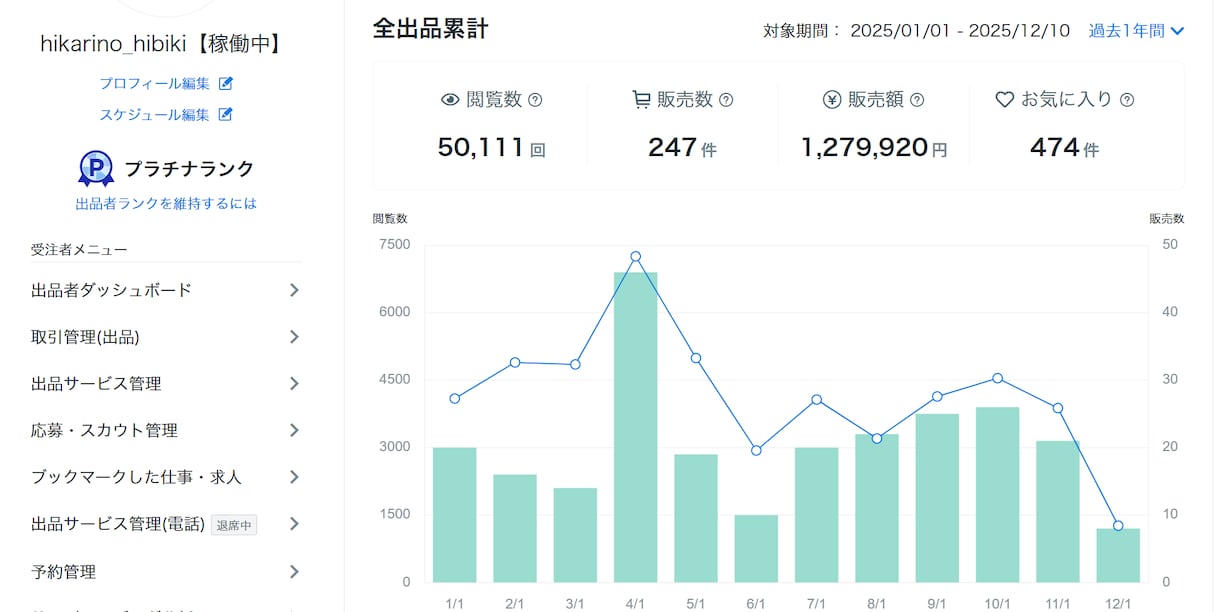Click the 4/1 bar in the chart

(635, 427)
